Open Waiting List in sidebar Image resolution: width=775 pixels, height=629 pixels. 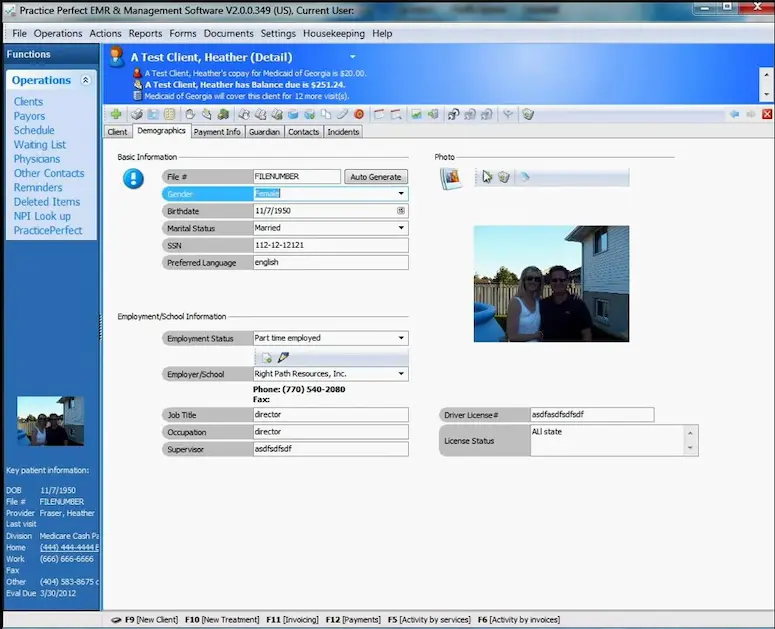(40, 145)
